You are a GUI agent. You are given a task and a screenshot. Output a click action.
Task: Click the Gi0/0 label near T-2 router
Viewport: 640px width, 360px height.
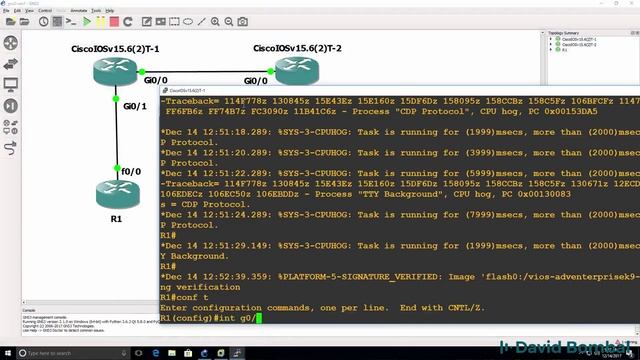(256, 81)
